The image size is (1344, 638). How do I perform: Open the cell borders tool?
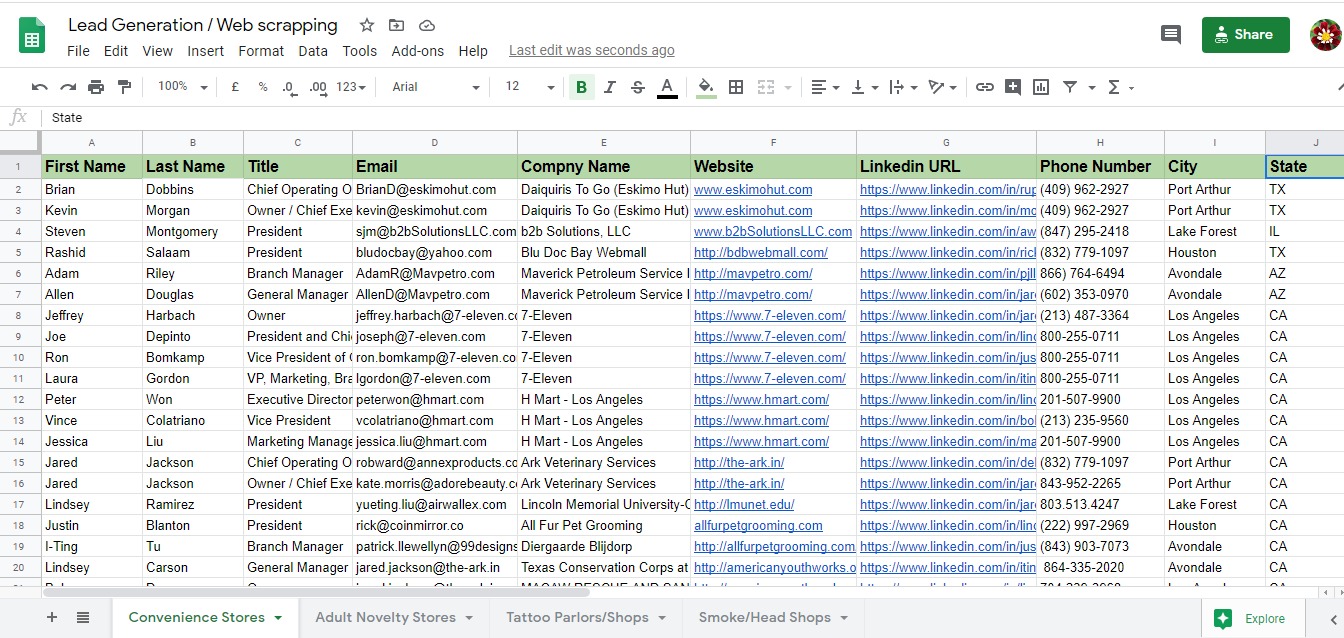736,87
